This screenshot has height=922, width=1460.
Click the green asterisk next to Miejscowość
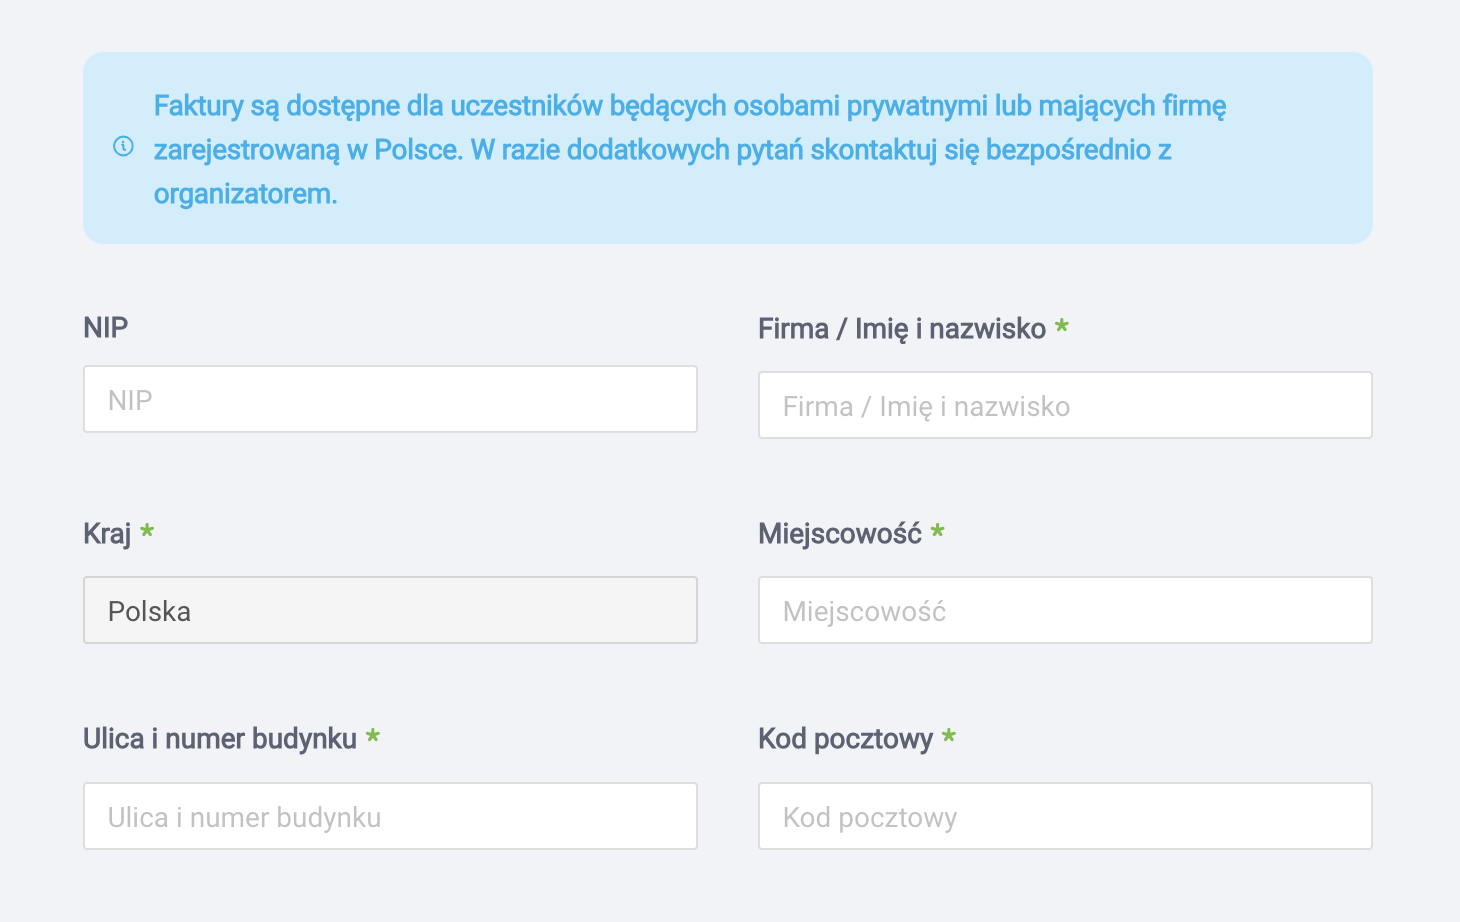[937, 532]
